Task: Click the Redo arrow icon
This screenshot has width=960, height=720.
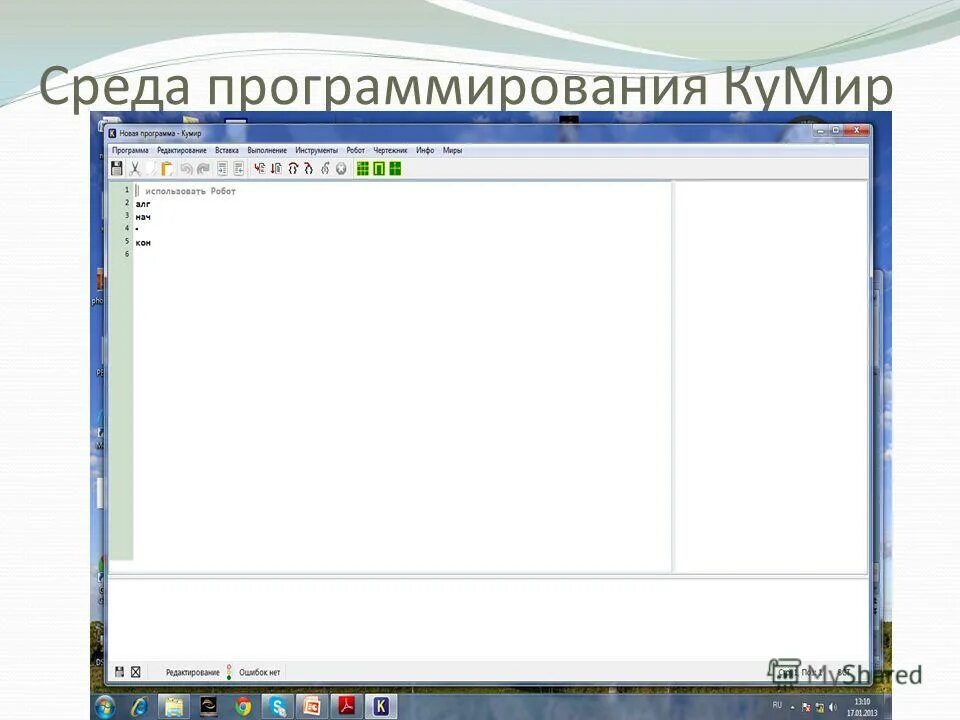Action: (x=203, y=168)
